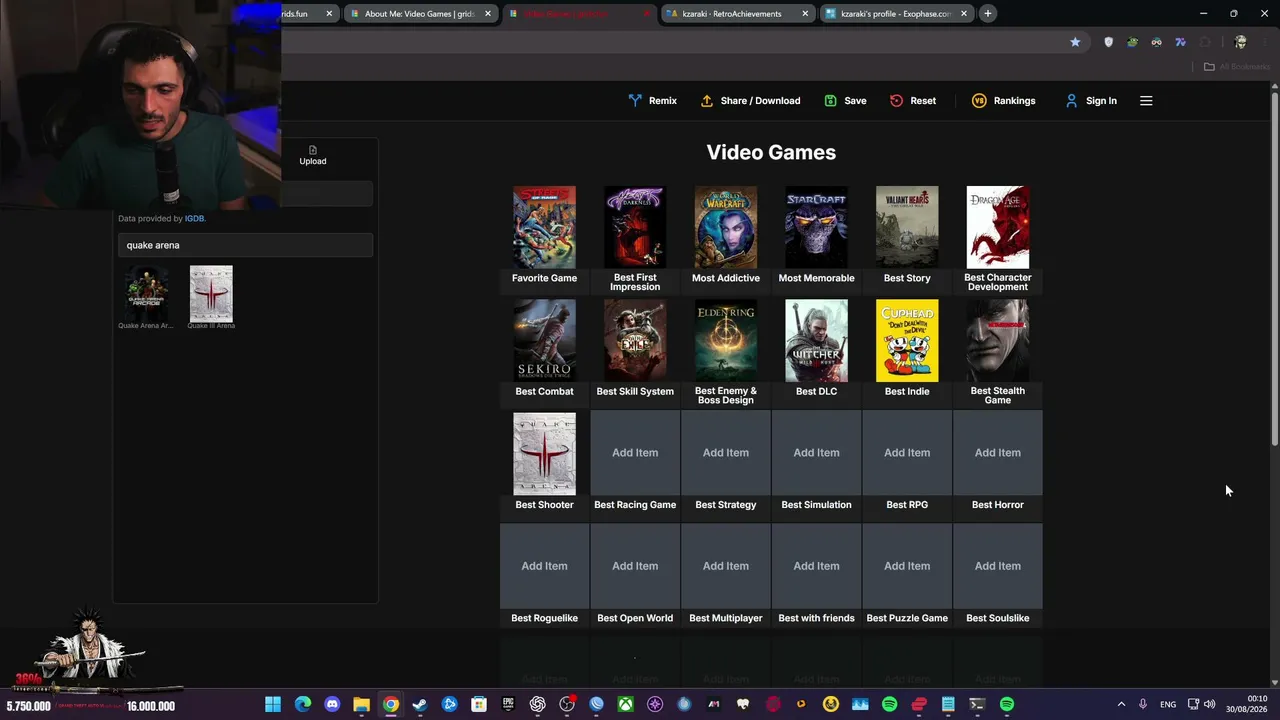Add an item to Best Horror
1280x720 pixels.
tap(998, 453)
